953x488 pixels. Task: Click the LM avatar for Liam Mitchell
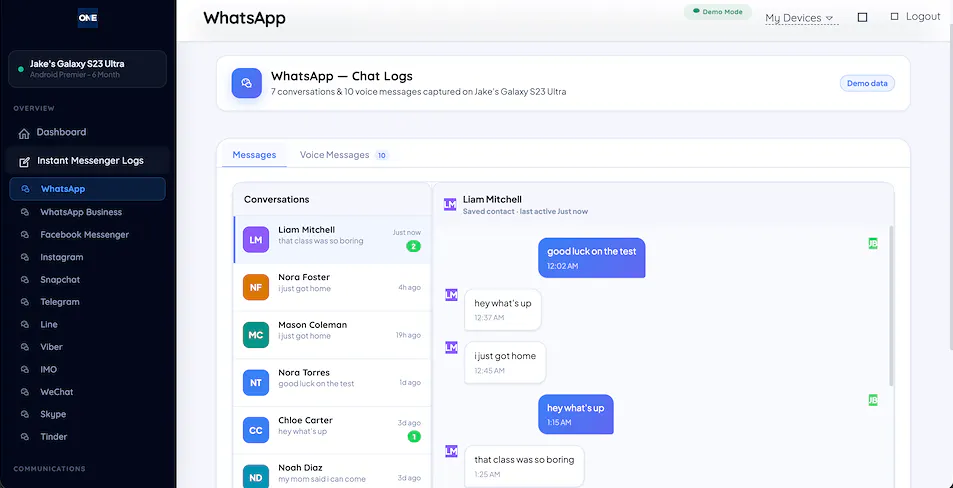point(256,239)
